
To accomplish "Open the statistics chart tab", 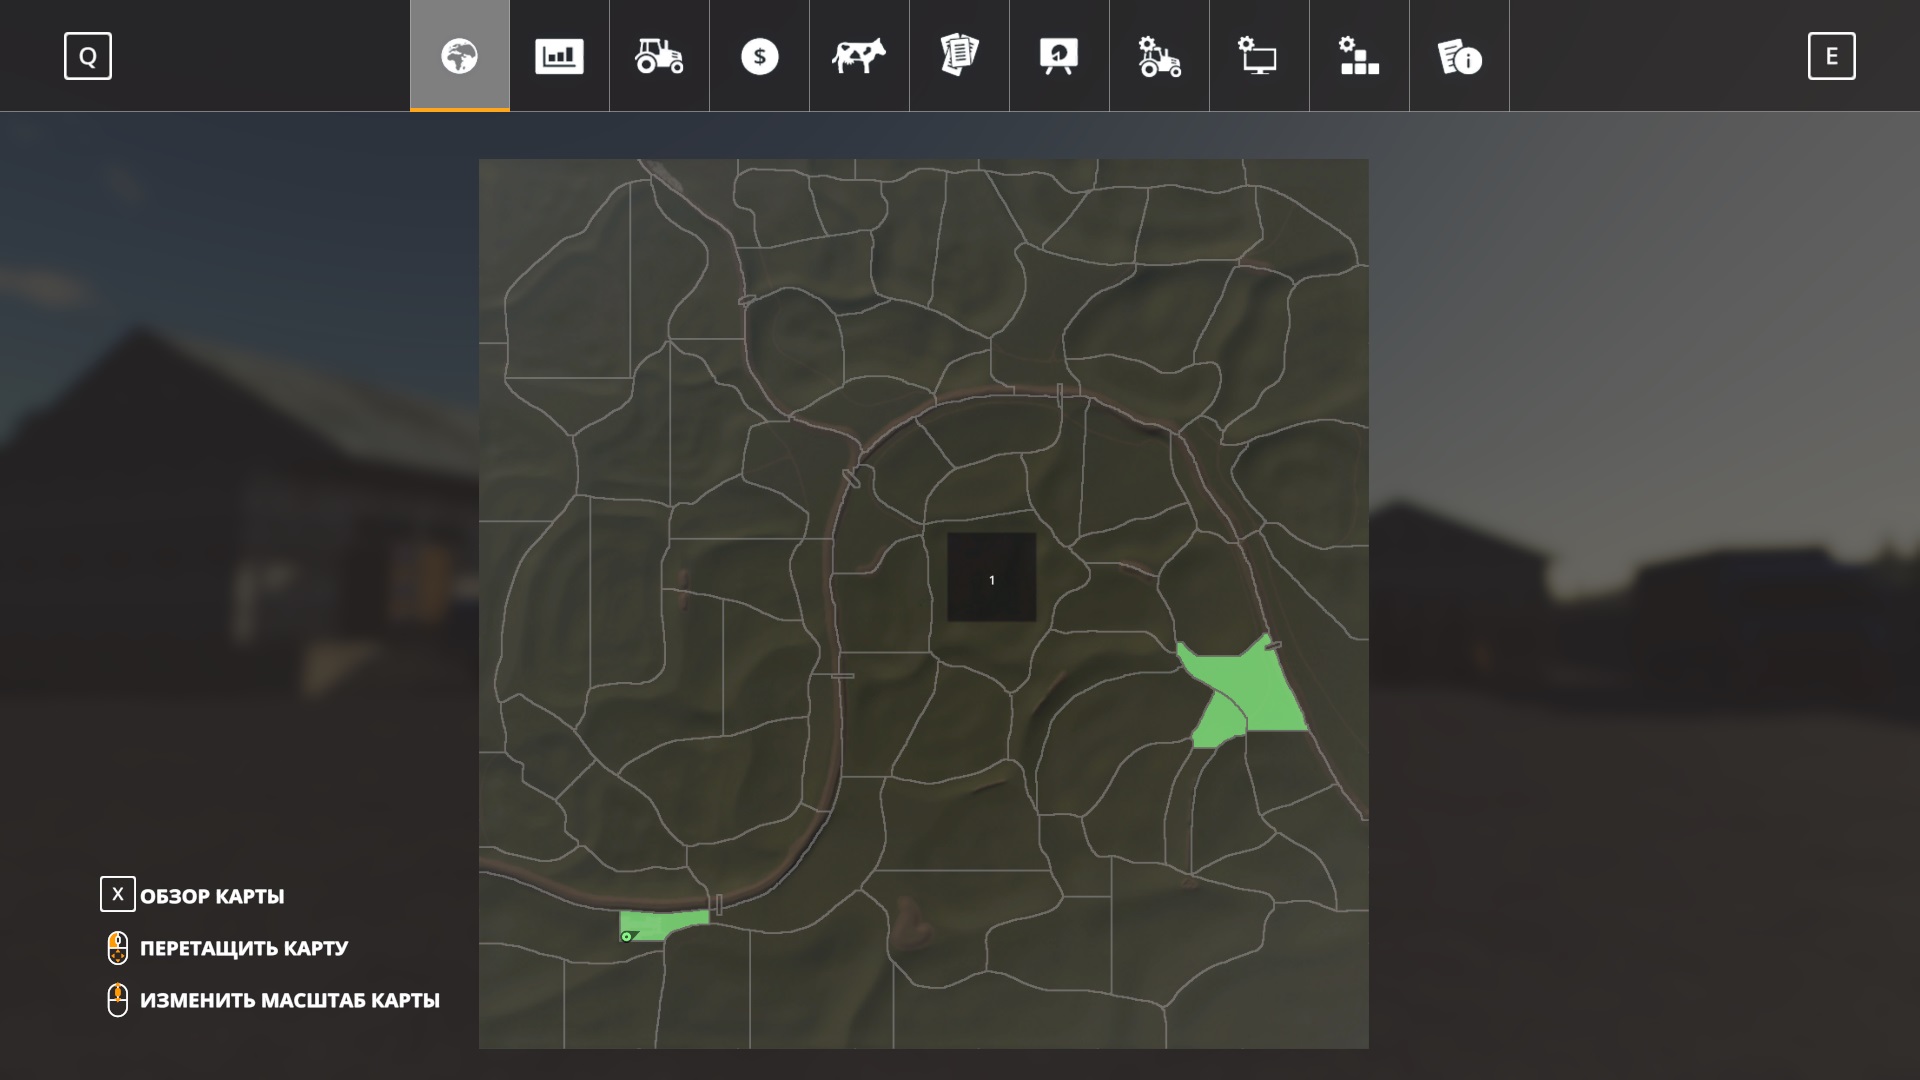I will tap(560, 56).
